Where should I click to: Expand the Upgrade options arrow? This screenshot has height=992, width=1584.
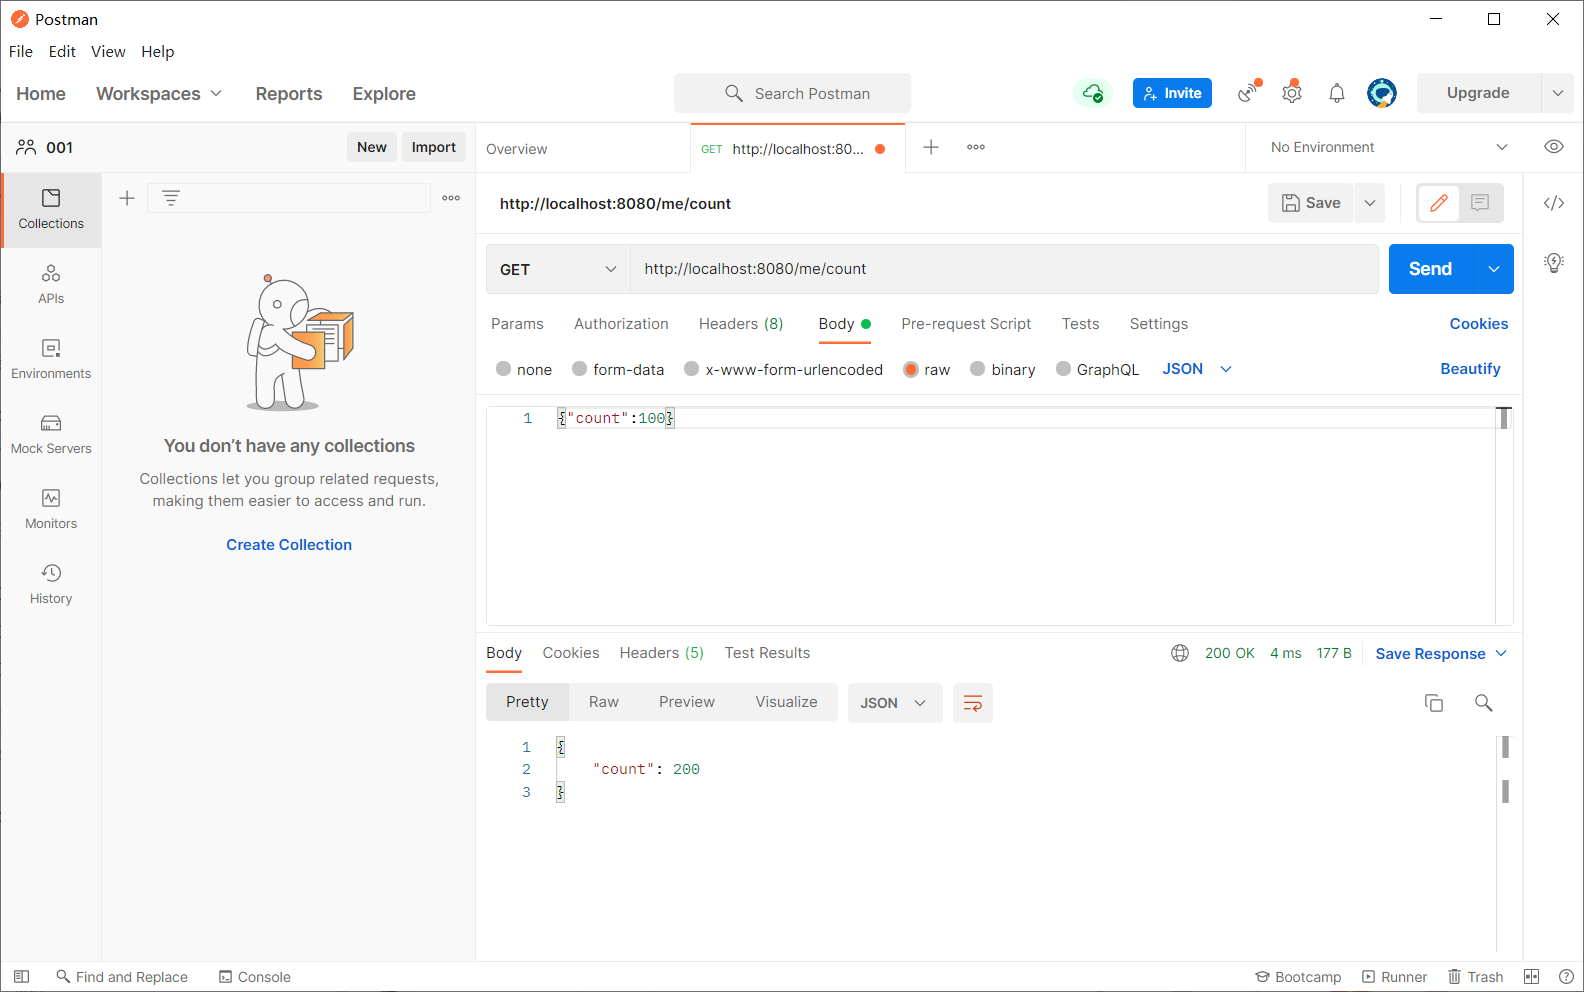(x=1557, y=93)
